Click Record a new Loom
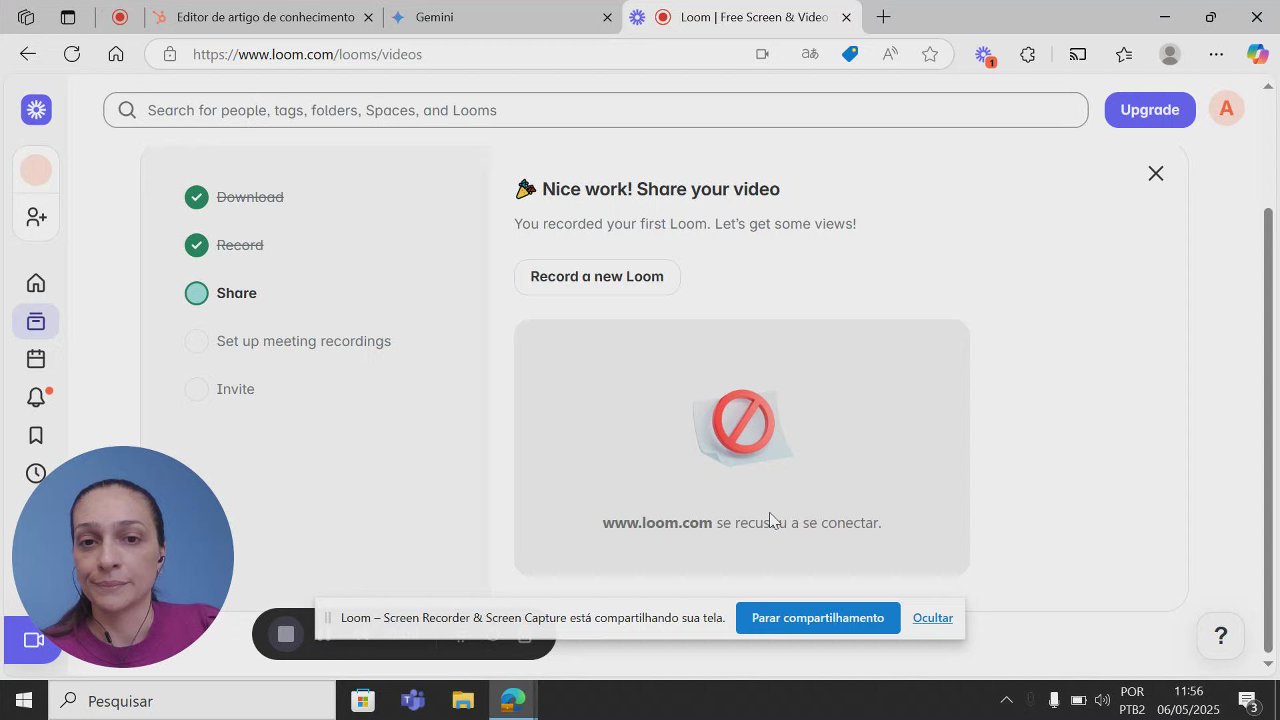 [597, 277]
